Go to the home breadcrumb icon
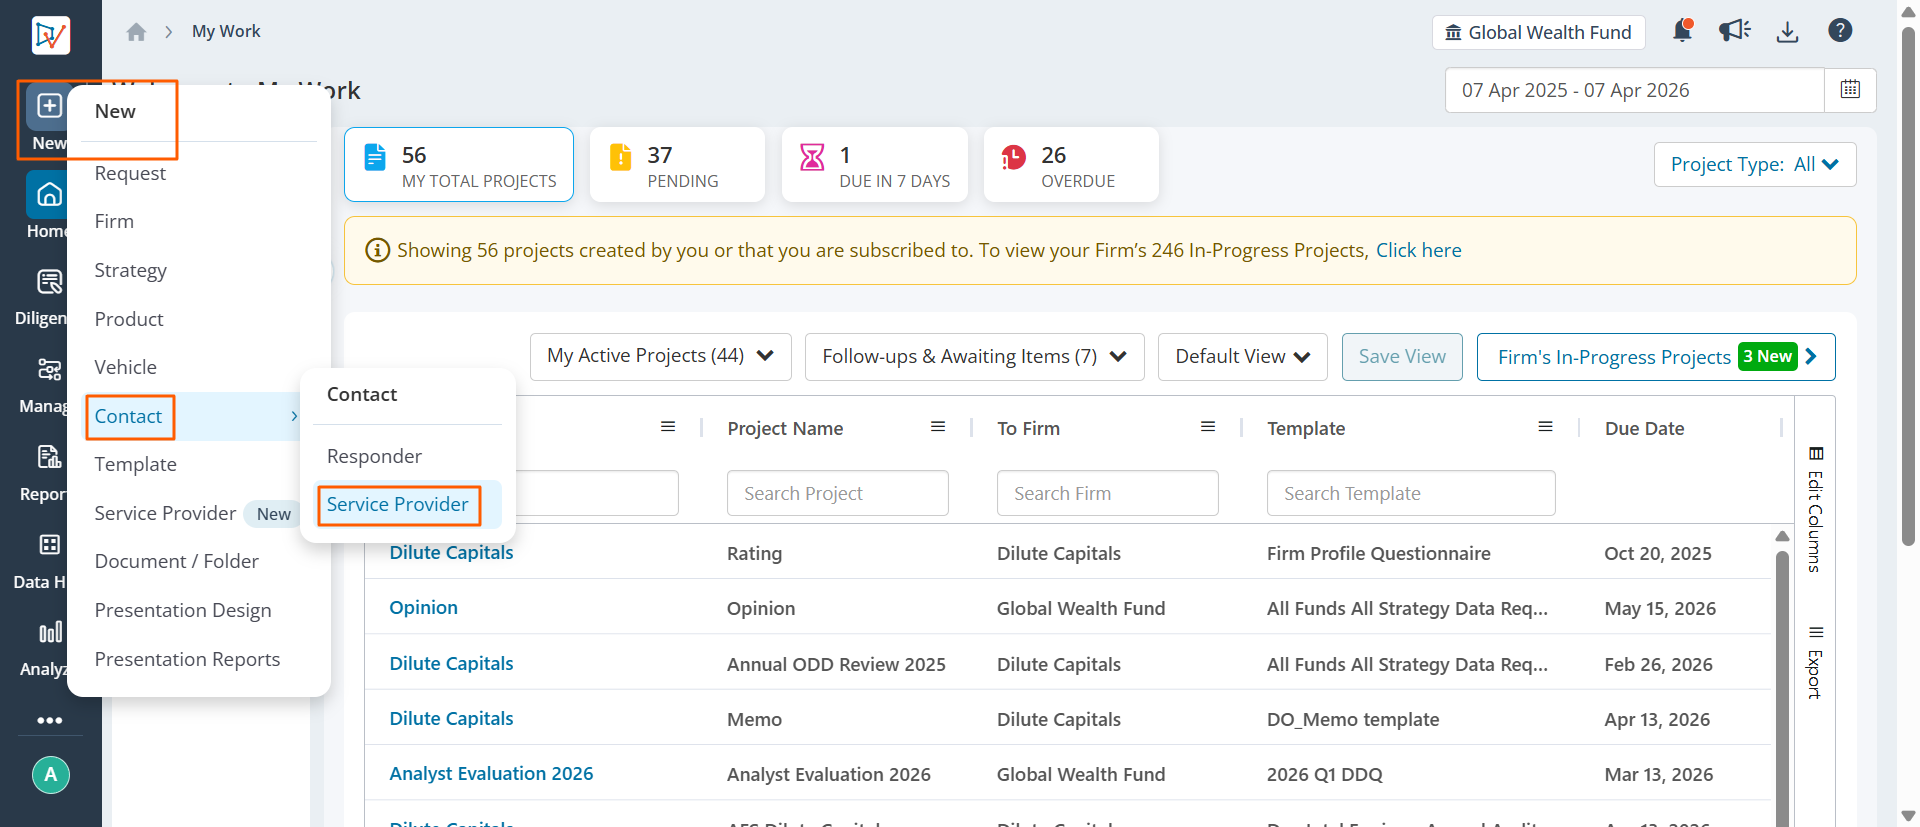 136,32
